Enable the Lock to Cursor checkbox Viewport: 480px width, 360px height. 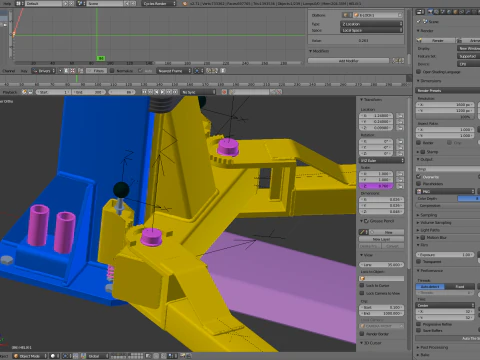(x=362, y=286)
